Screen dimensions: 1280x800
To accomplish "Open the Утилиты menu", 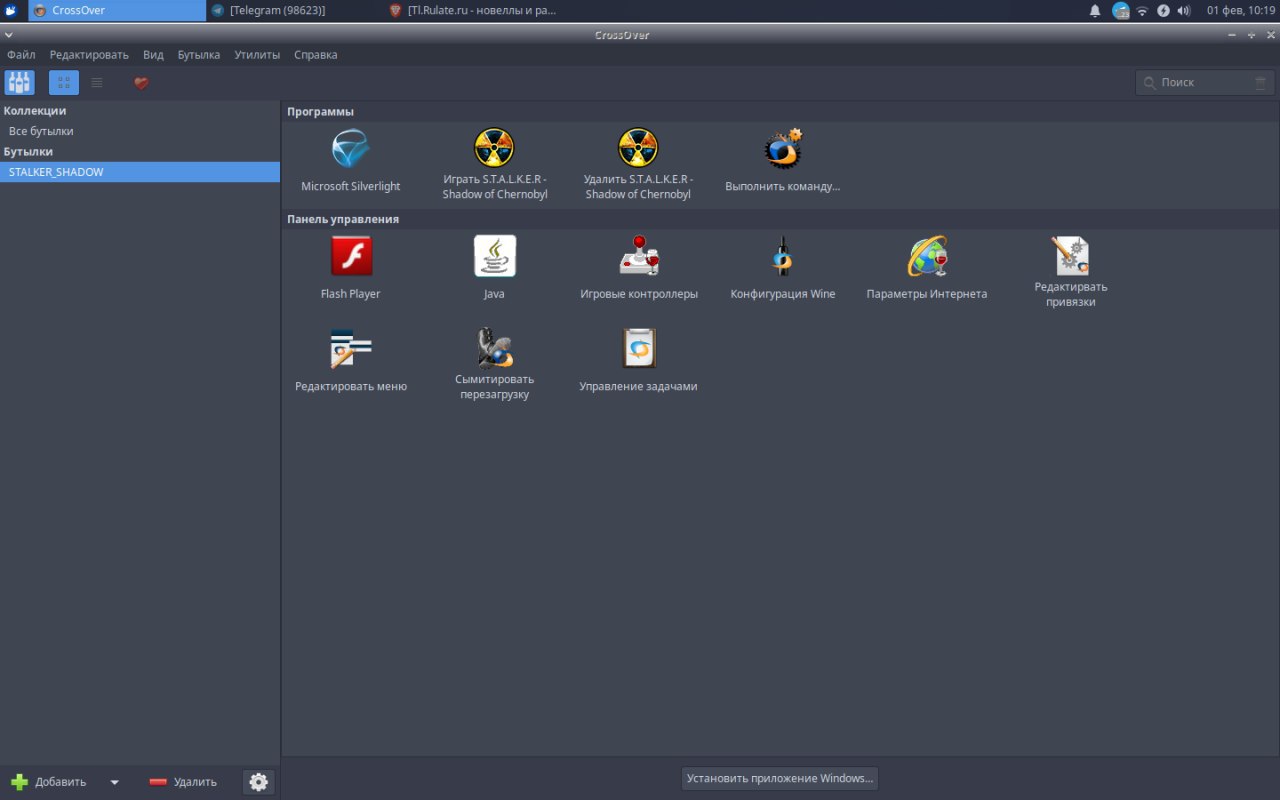I will 257,55.
